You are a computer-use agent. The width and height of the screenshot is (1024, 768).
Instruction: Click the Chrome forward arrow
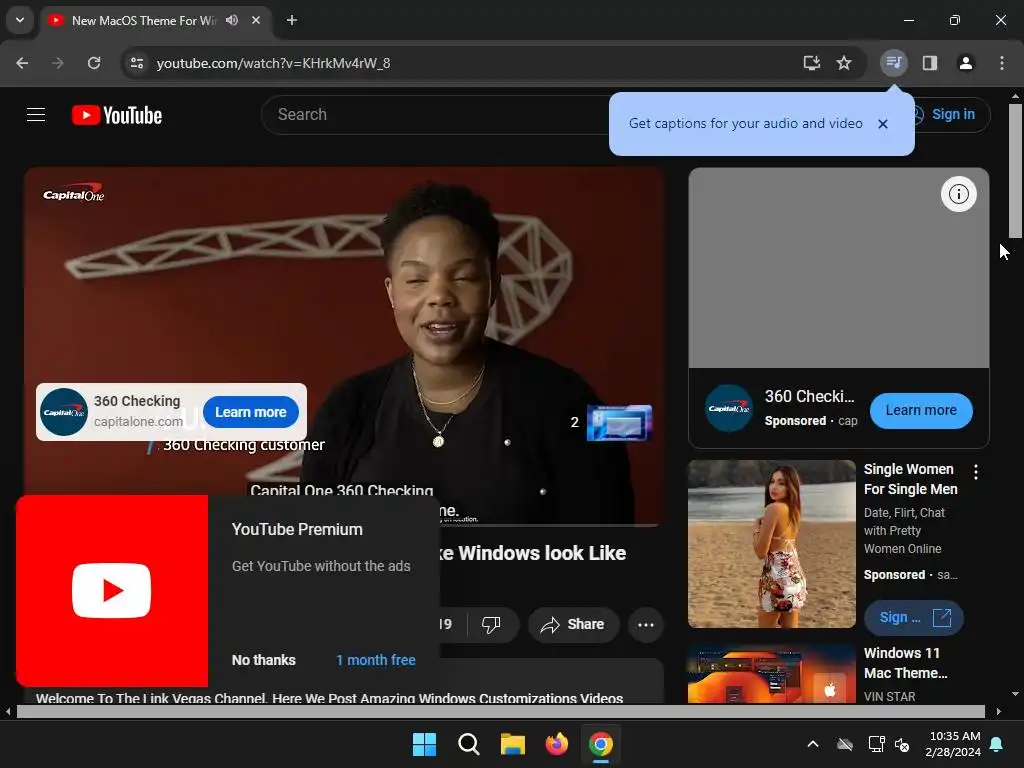(57, 63)
